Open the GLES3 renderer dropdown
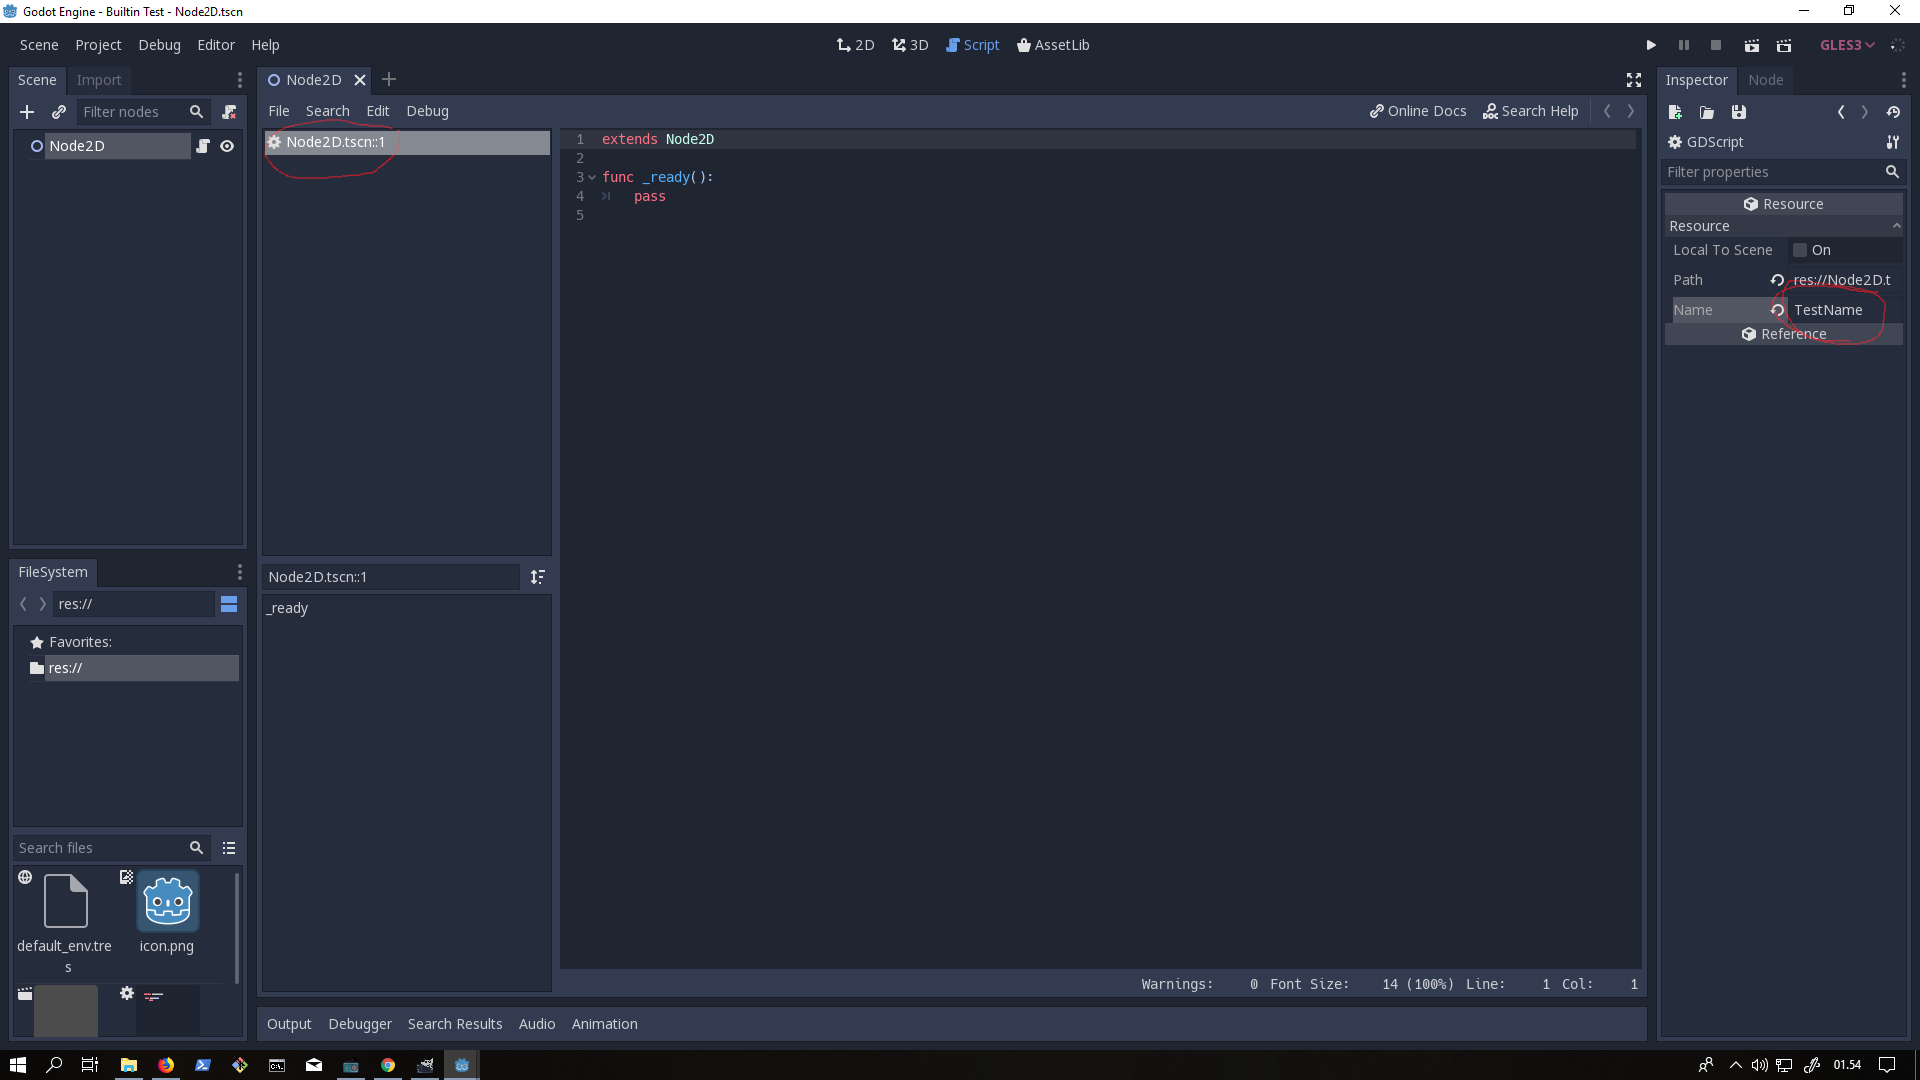This screenshot has width=1920, height=1080. point(1845,45)
